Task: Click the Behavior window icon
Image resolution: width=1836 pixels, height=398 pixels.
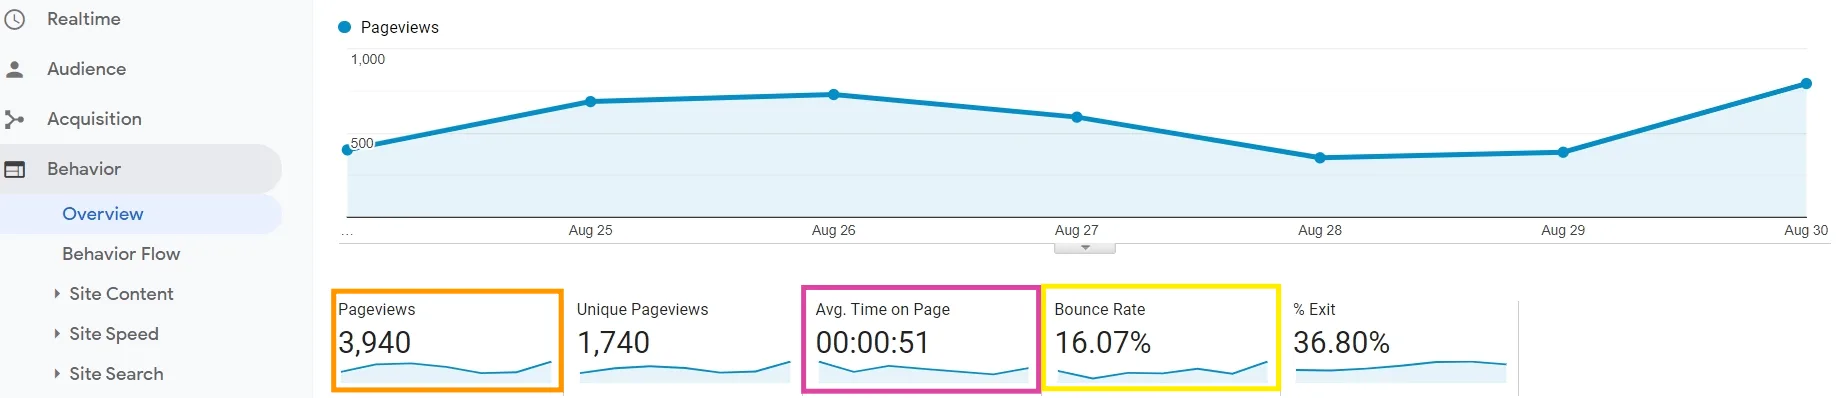Action: tap(15, 169)
